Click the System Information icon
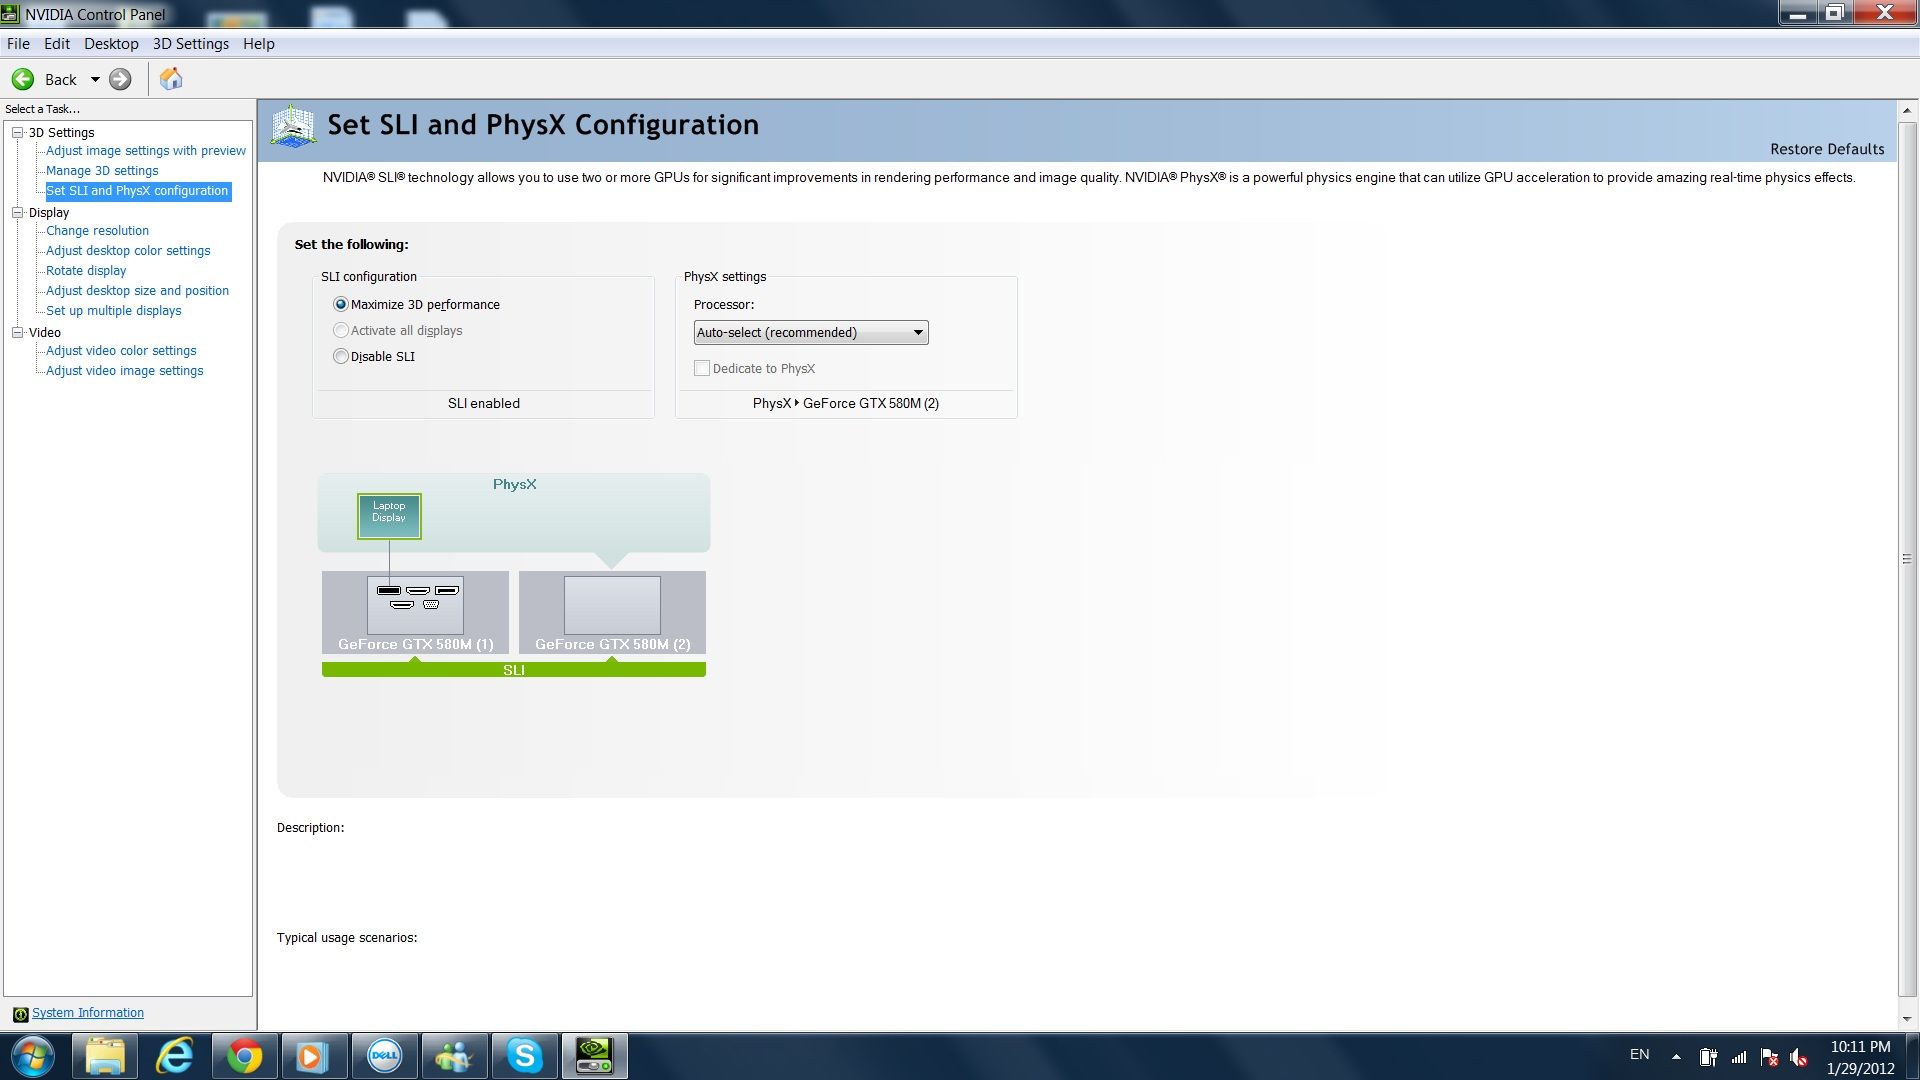 point(20,1014)
